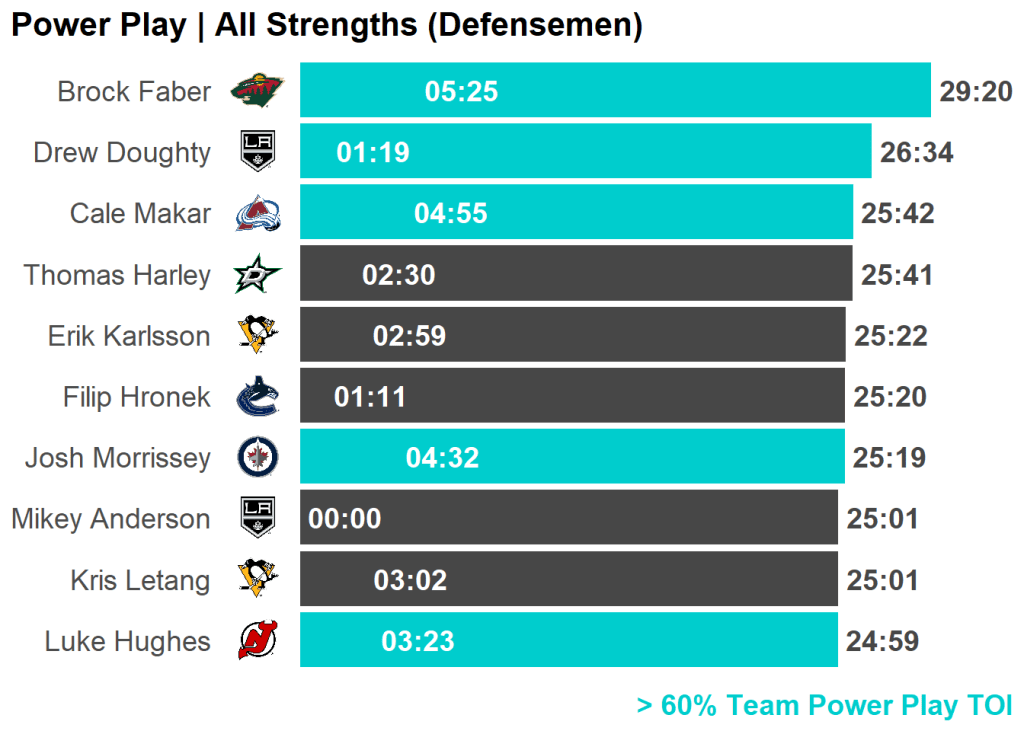
Task: Click the Penguins logo beside Erik Karlsson
Action: point(257,335)
